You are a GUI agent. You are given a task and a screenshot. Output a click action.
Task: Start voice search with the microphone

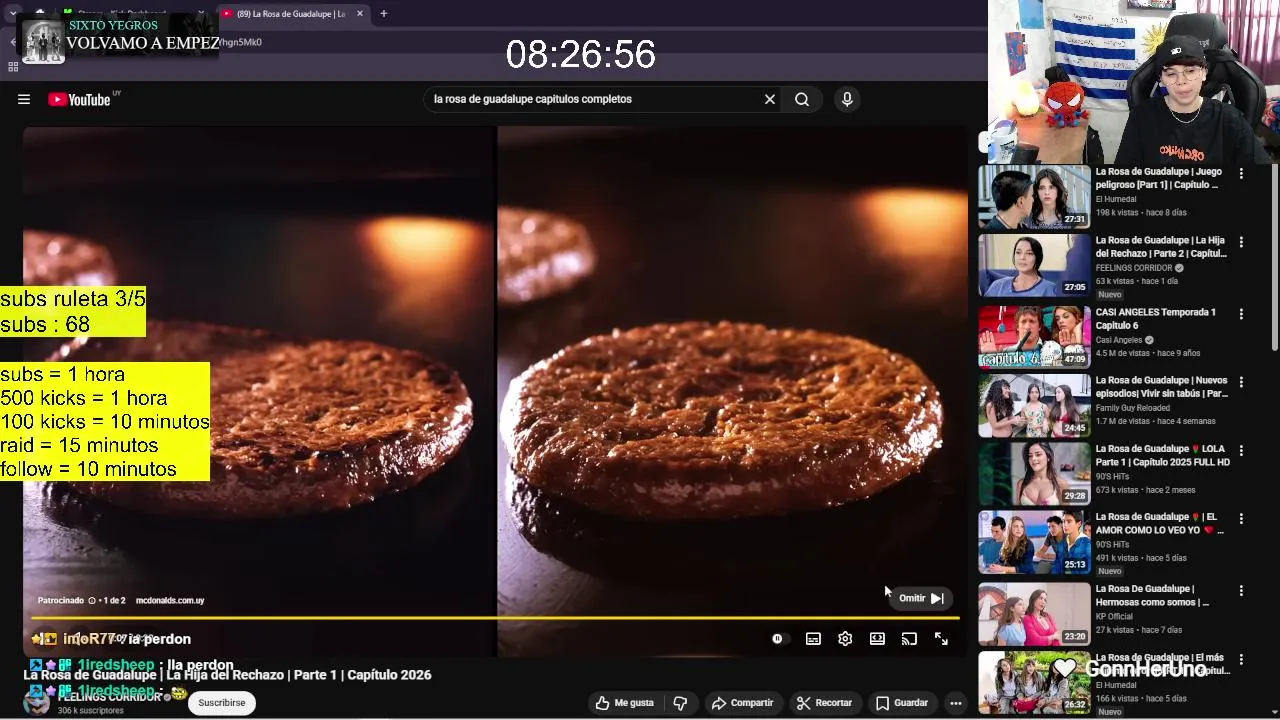(847, 99)
